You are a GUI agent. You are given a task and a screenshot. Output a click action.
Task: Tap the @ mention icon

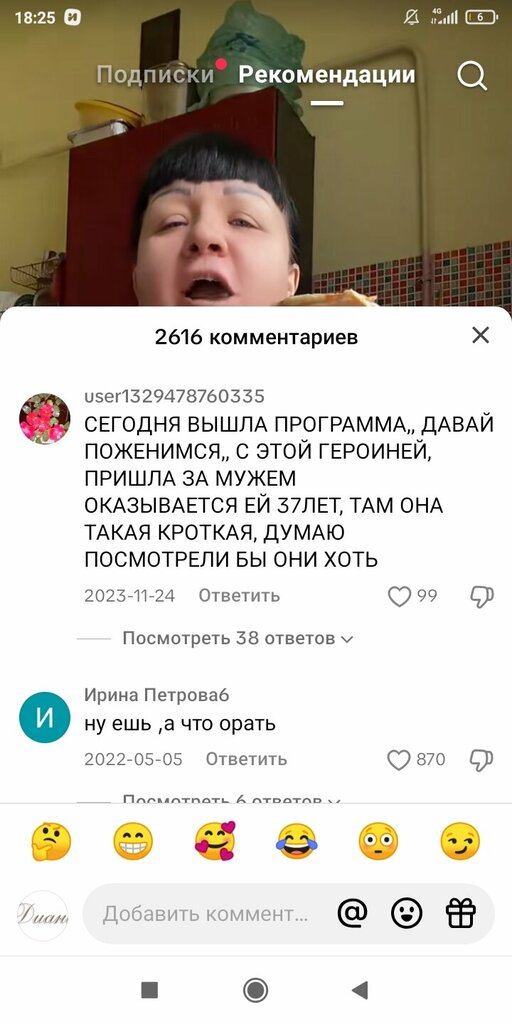click(x=353, y=913)
